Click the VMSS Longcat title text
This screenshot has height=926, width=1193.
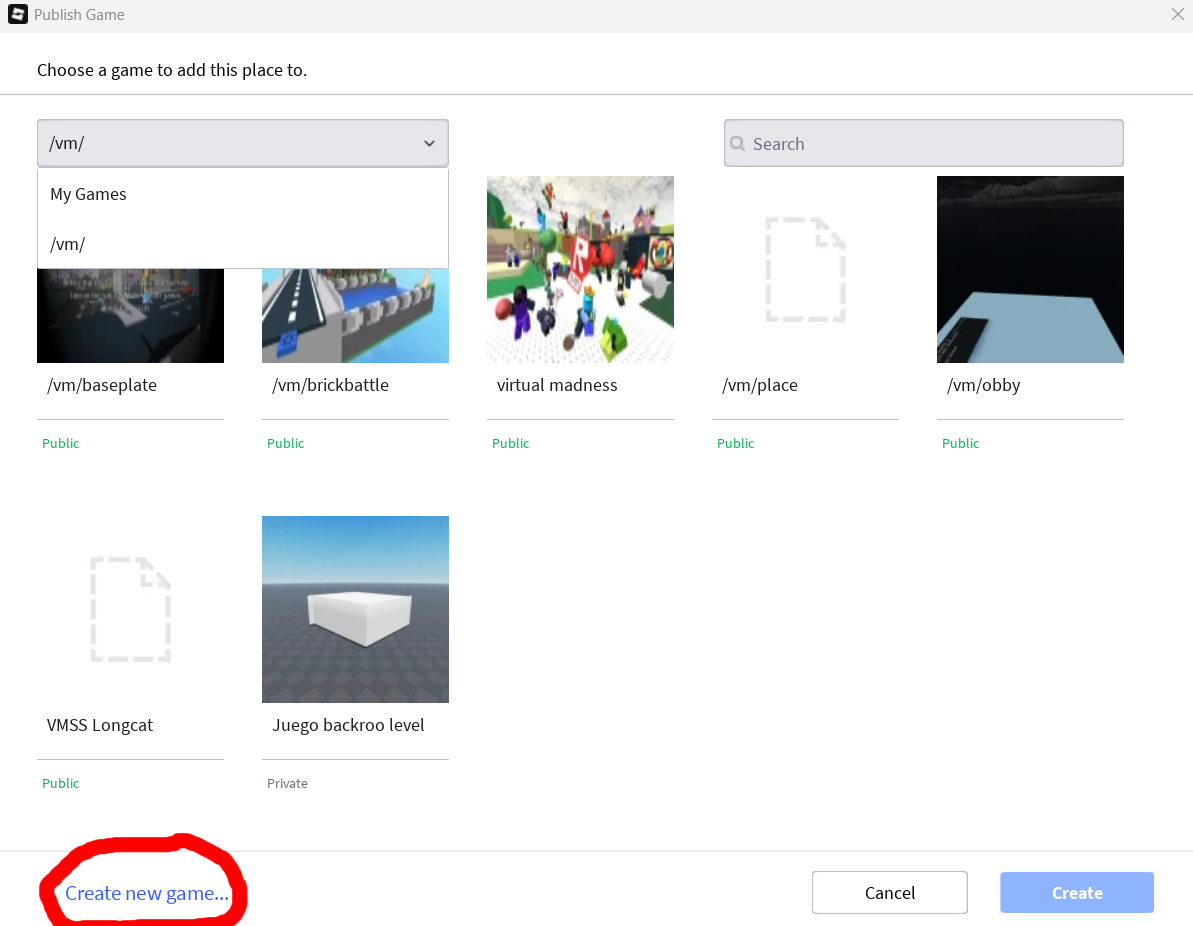100,725
